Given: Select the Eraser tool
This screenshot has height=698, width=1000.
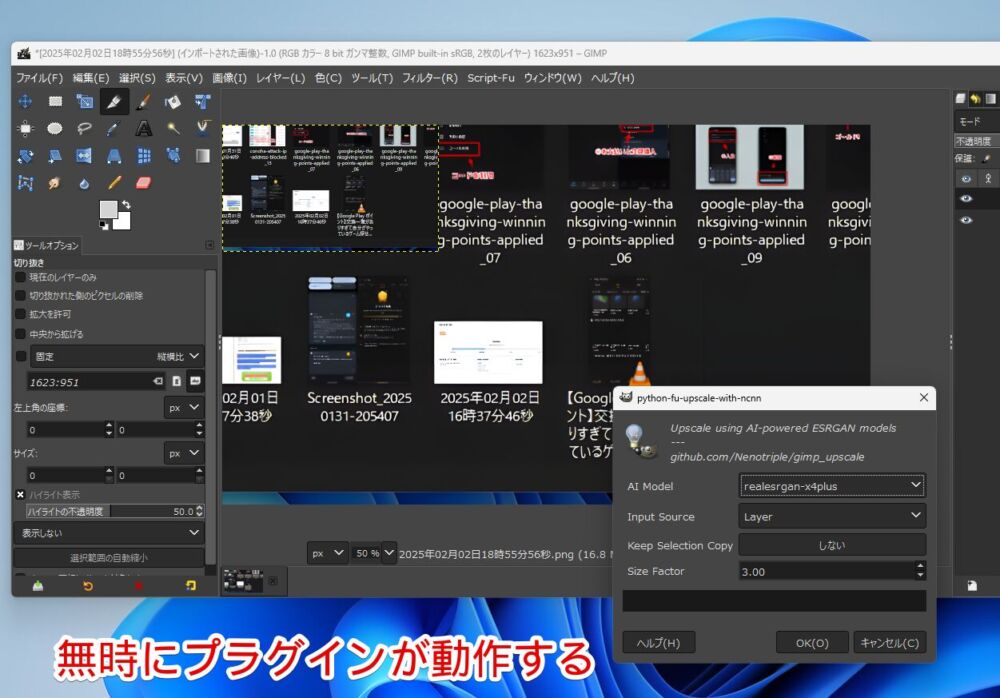Looking at the screenshot, I should (x=143, y=184).
